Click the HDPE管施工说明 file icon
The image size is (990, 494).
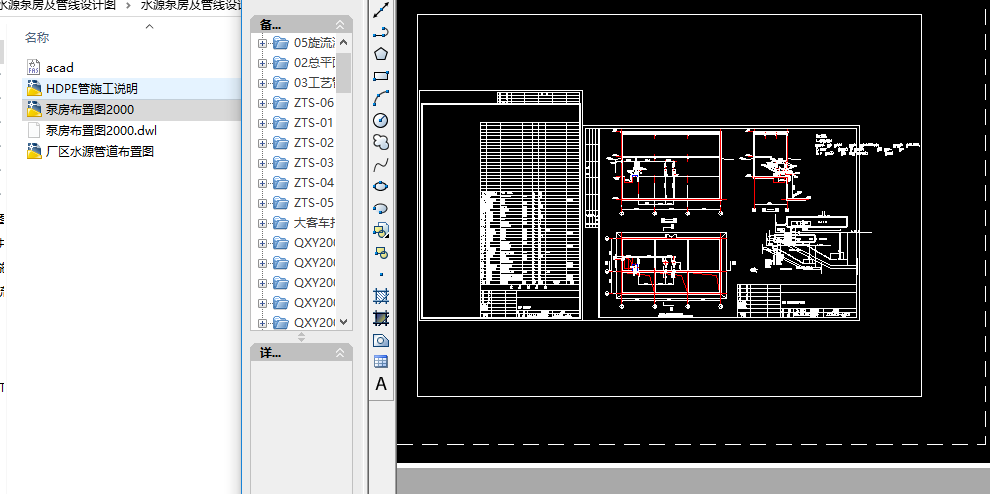34,88
